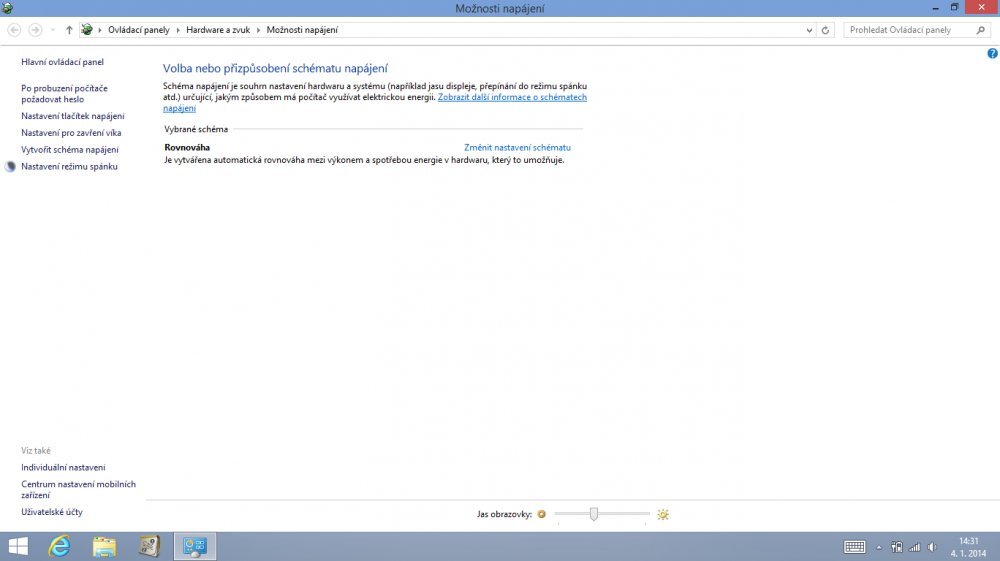Open Internet Explorer from the taskbar

[x=60, y=546]
